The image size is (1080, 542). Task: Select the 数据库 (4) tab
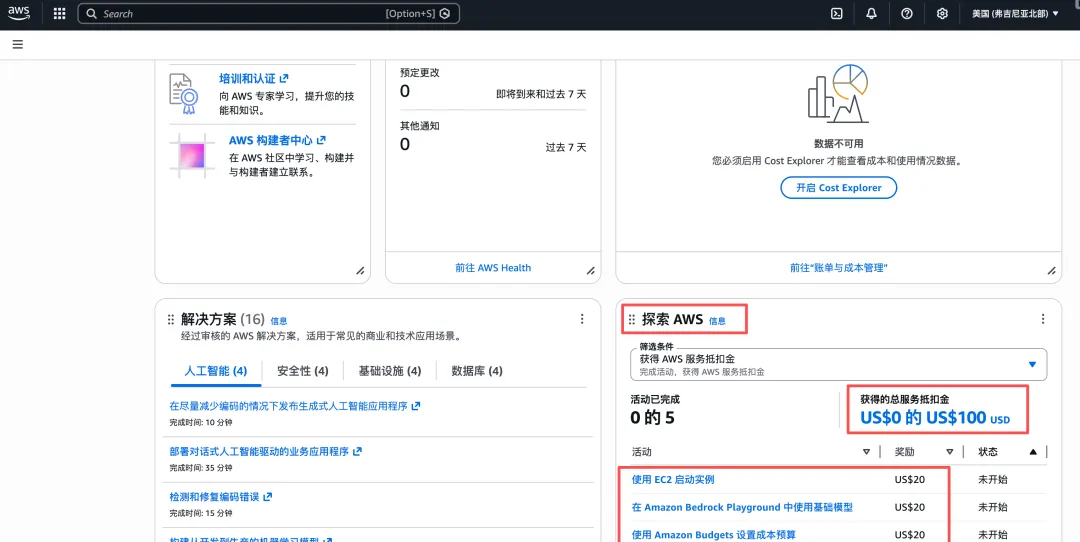coord(477,371)
